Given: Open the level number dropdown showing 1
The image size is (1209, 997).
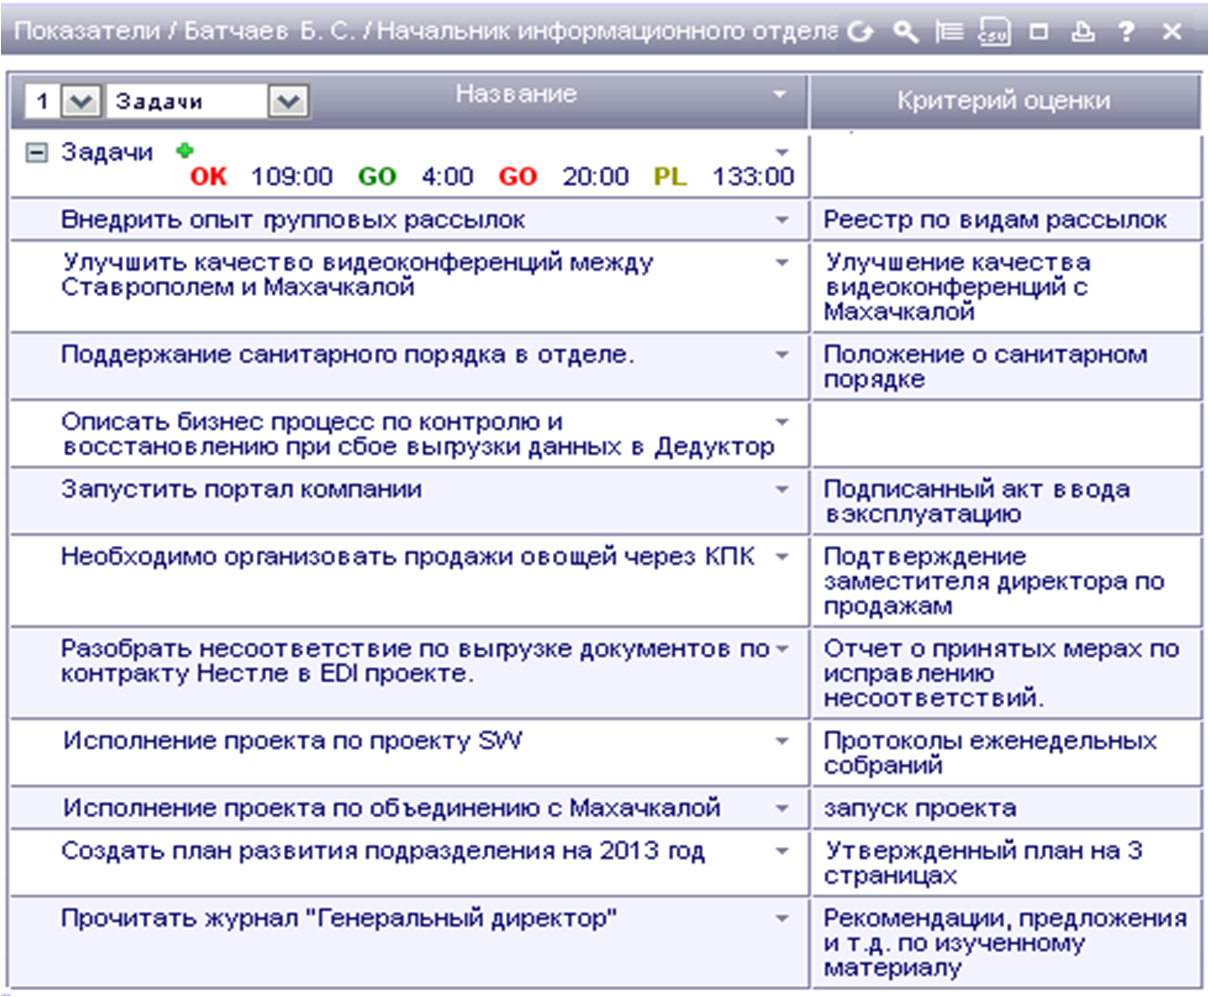Looking at the screenshot, I should tap(81, 101).
